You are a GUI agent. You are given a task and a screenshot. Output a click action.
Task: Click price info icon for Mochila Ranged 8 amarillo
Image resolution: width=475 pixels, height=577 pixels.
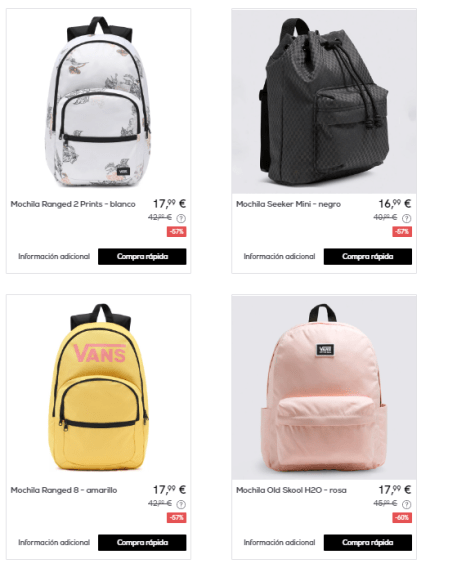[181, 504]
